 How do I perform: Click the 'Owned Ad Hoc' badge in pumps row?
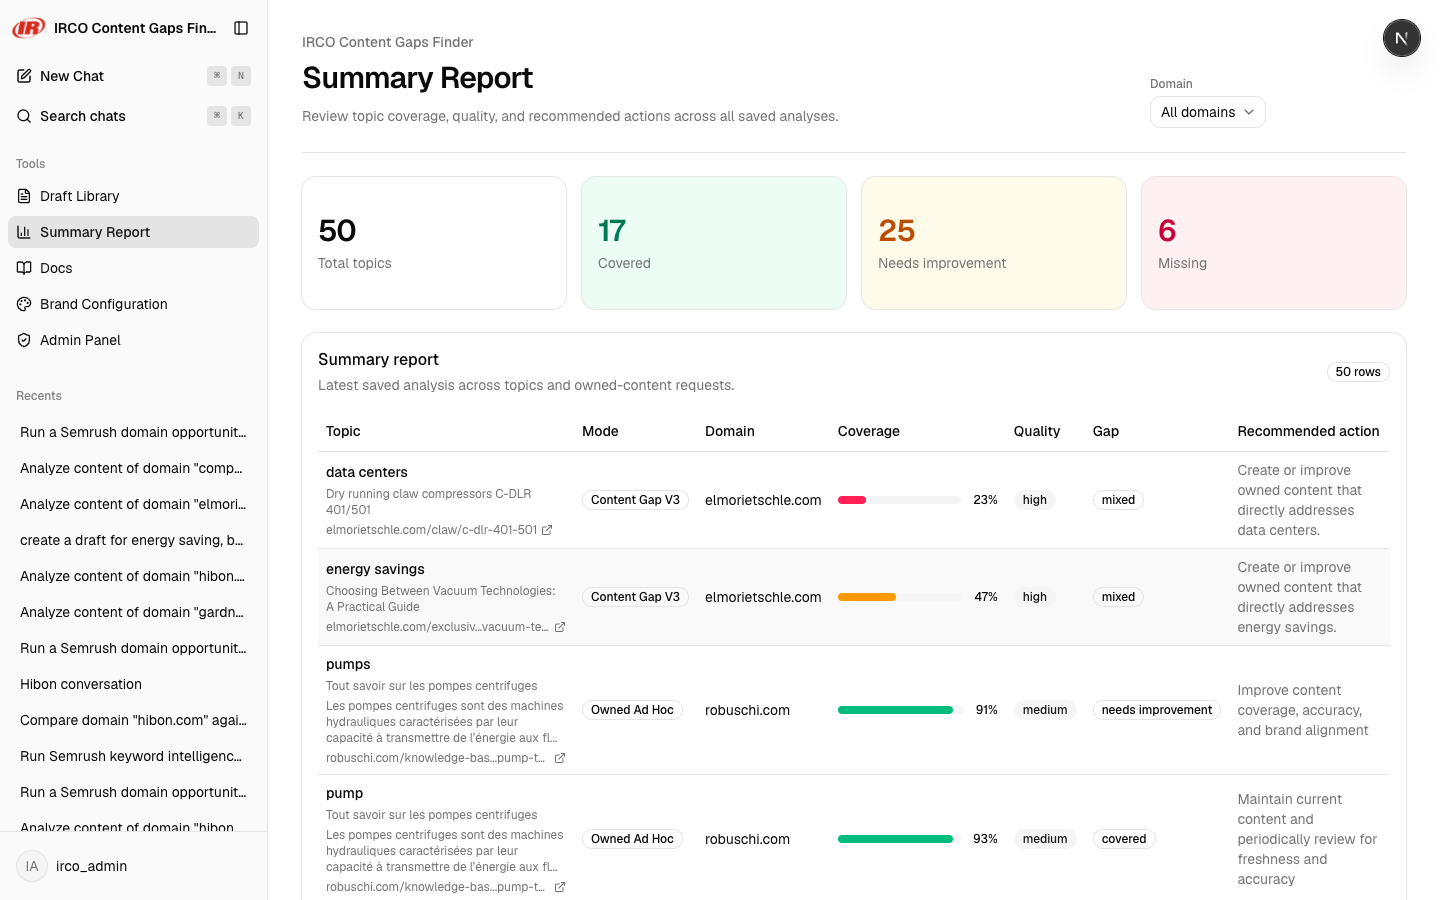tap(632, 710)
